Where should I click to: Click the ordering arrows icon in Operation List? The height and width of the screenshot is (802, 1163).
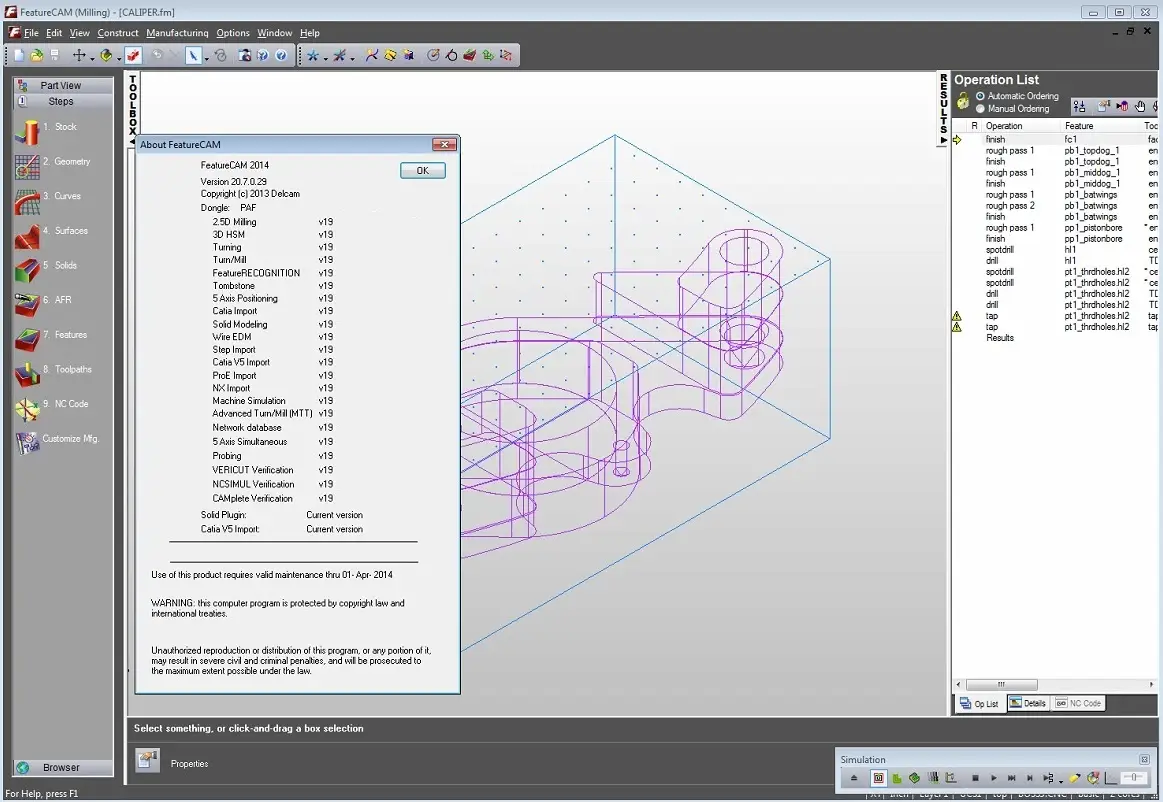pos(1079,107)
